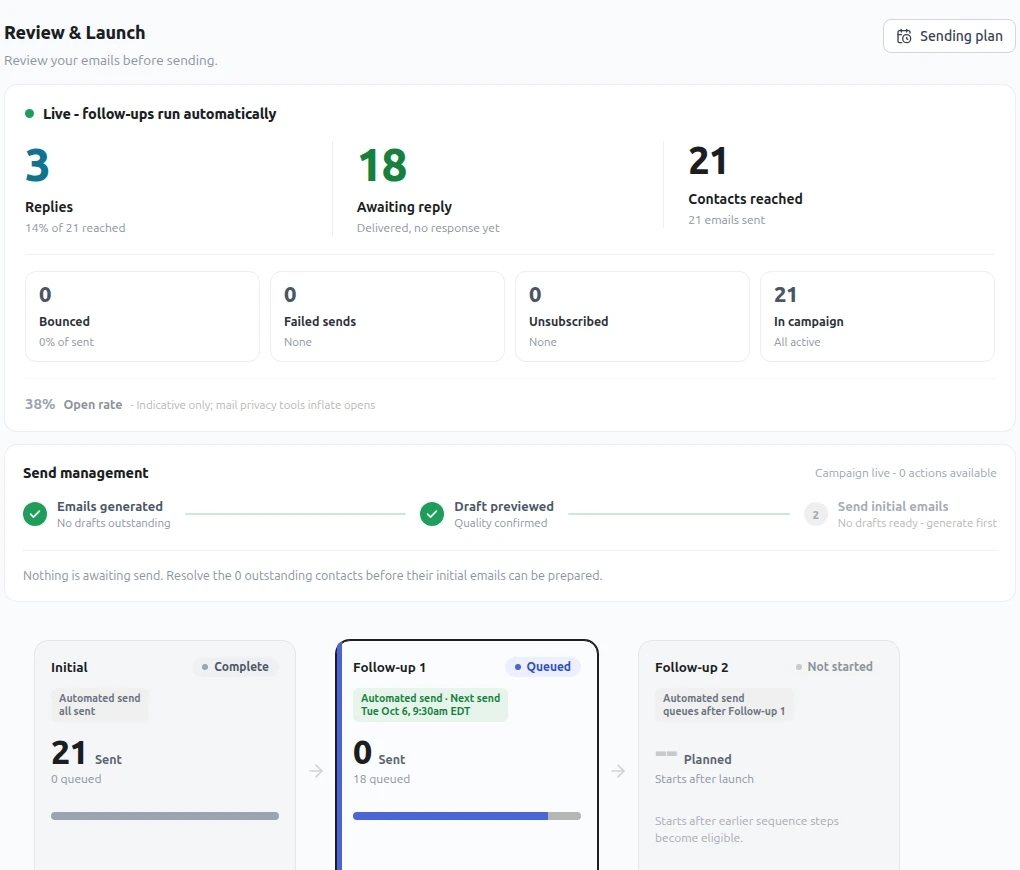Click the In campaign stat card
Screen dimensions: 1020x870
click(x=877, y=316)
